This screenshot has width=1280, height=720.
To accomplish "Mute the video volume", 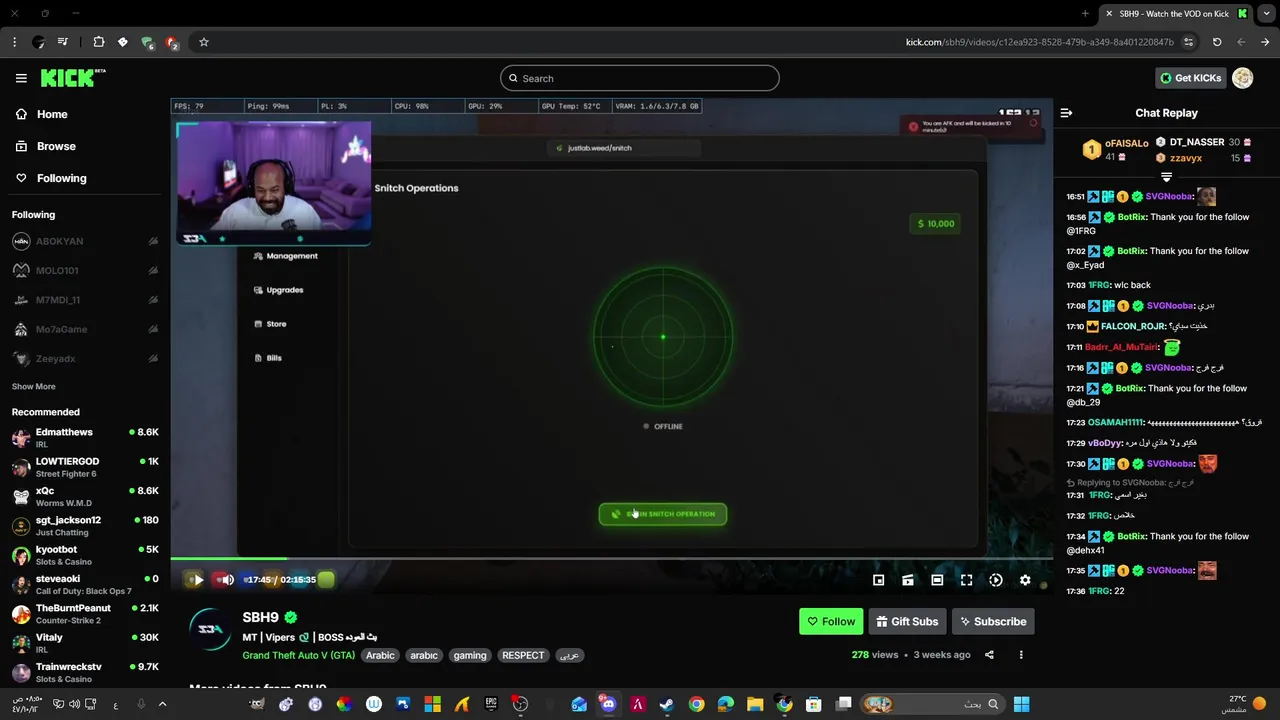I will pyautogui.click(x=227, y=580).
